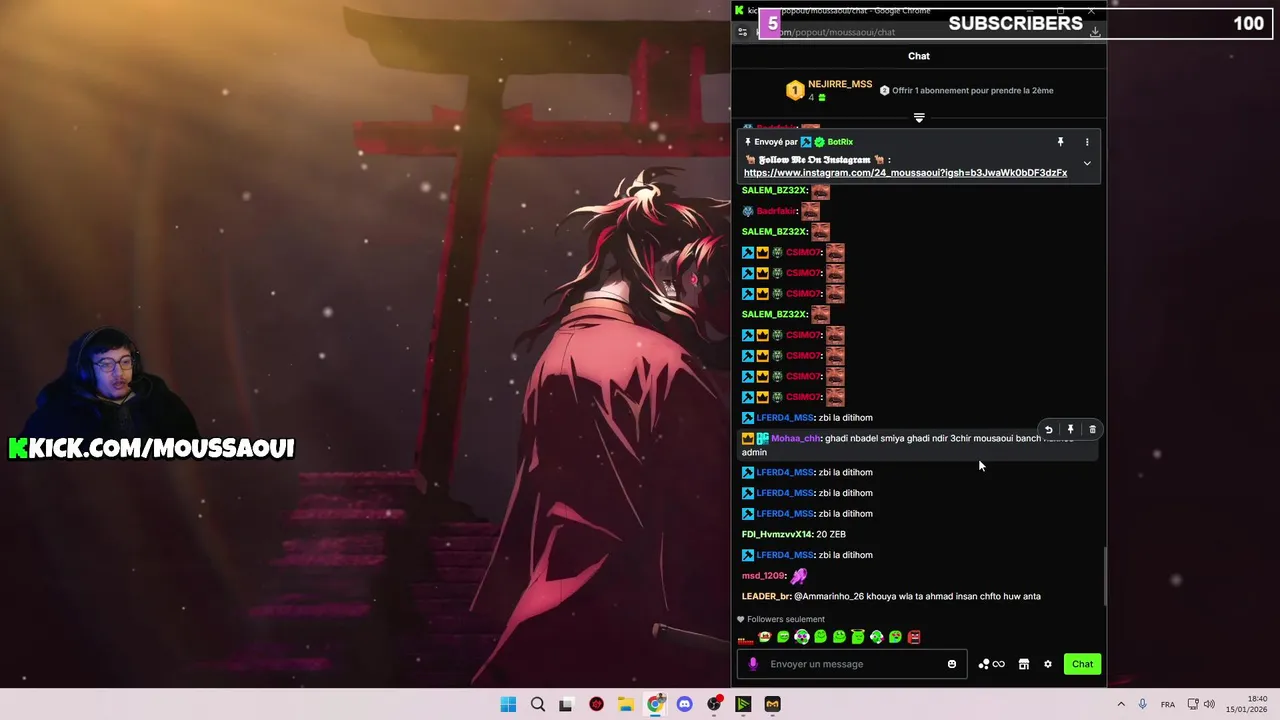
Task: Click NEJIRRE_MSS top gifter name
Action: tap(840, 84)
